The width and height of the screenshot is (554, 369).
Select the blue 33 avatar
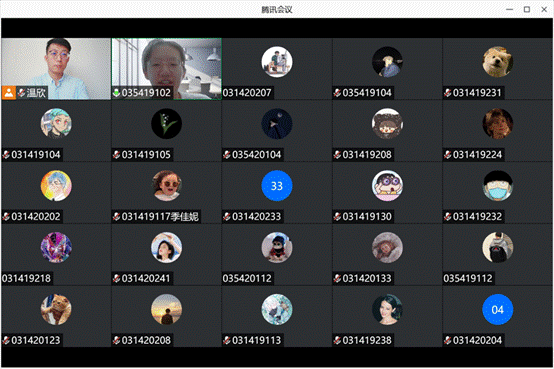(277, 186)
